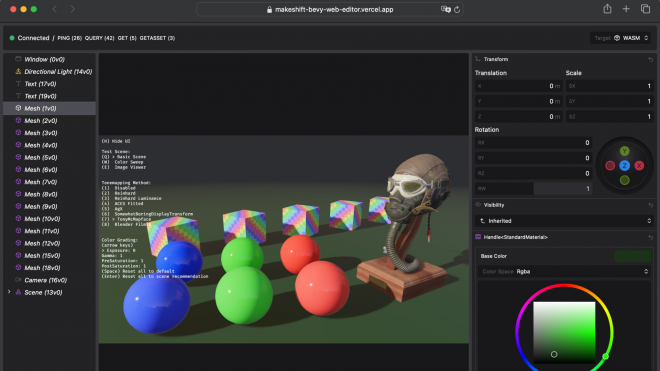
Task: Edit the Translation X field
Action: tap(519, 86)
